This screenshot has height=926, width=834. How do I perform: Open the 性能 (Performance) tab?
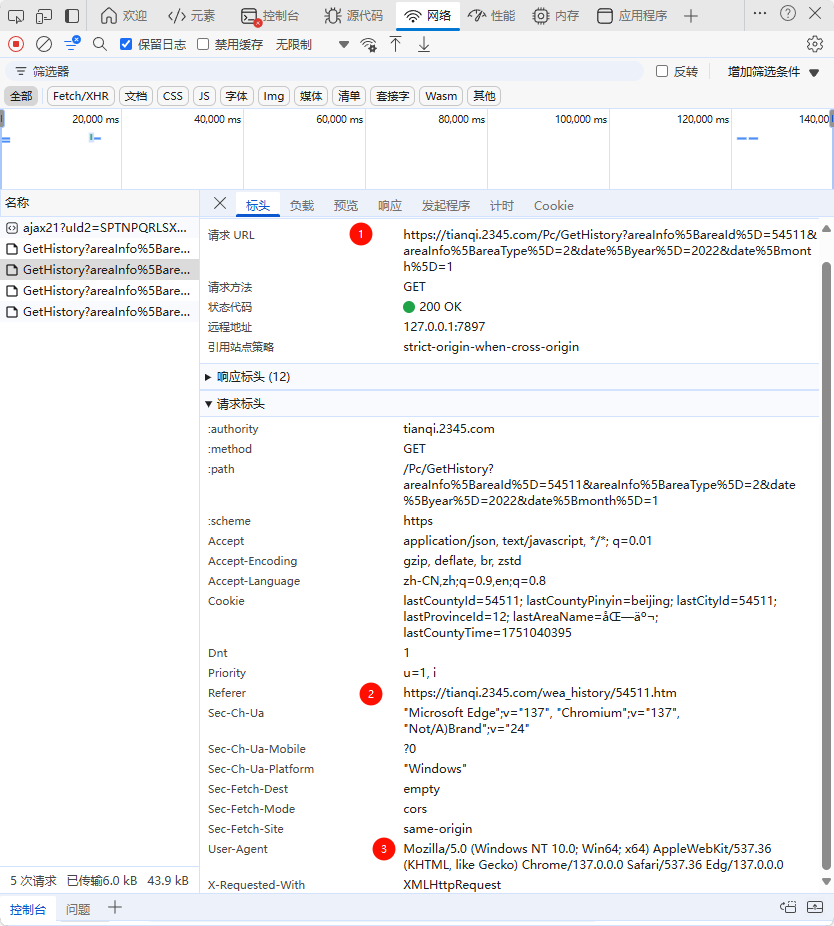pos(491,16)
